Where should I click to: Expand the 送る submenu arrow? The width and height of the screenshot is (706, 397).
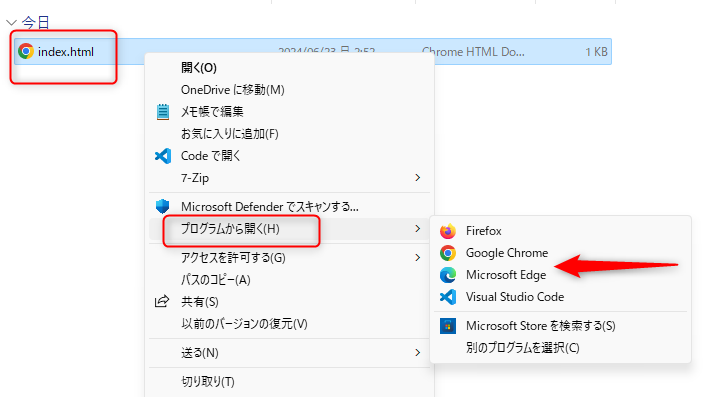pos(417,352)
